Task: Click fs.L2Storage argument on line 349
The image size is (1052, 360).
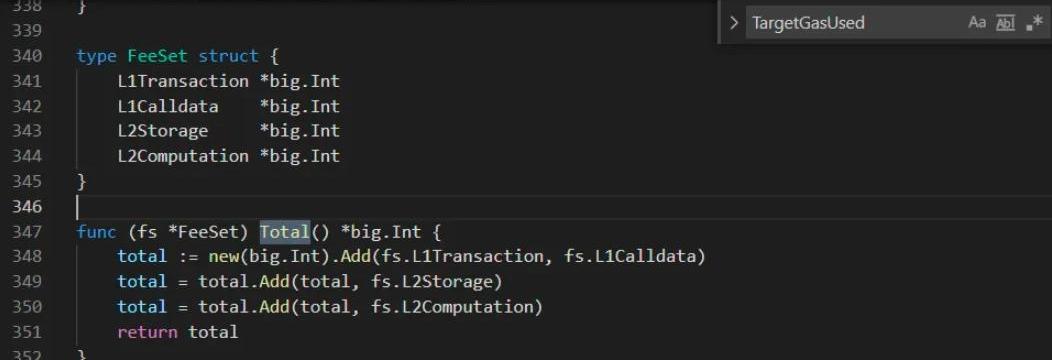Action: pos(431,282)
